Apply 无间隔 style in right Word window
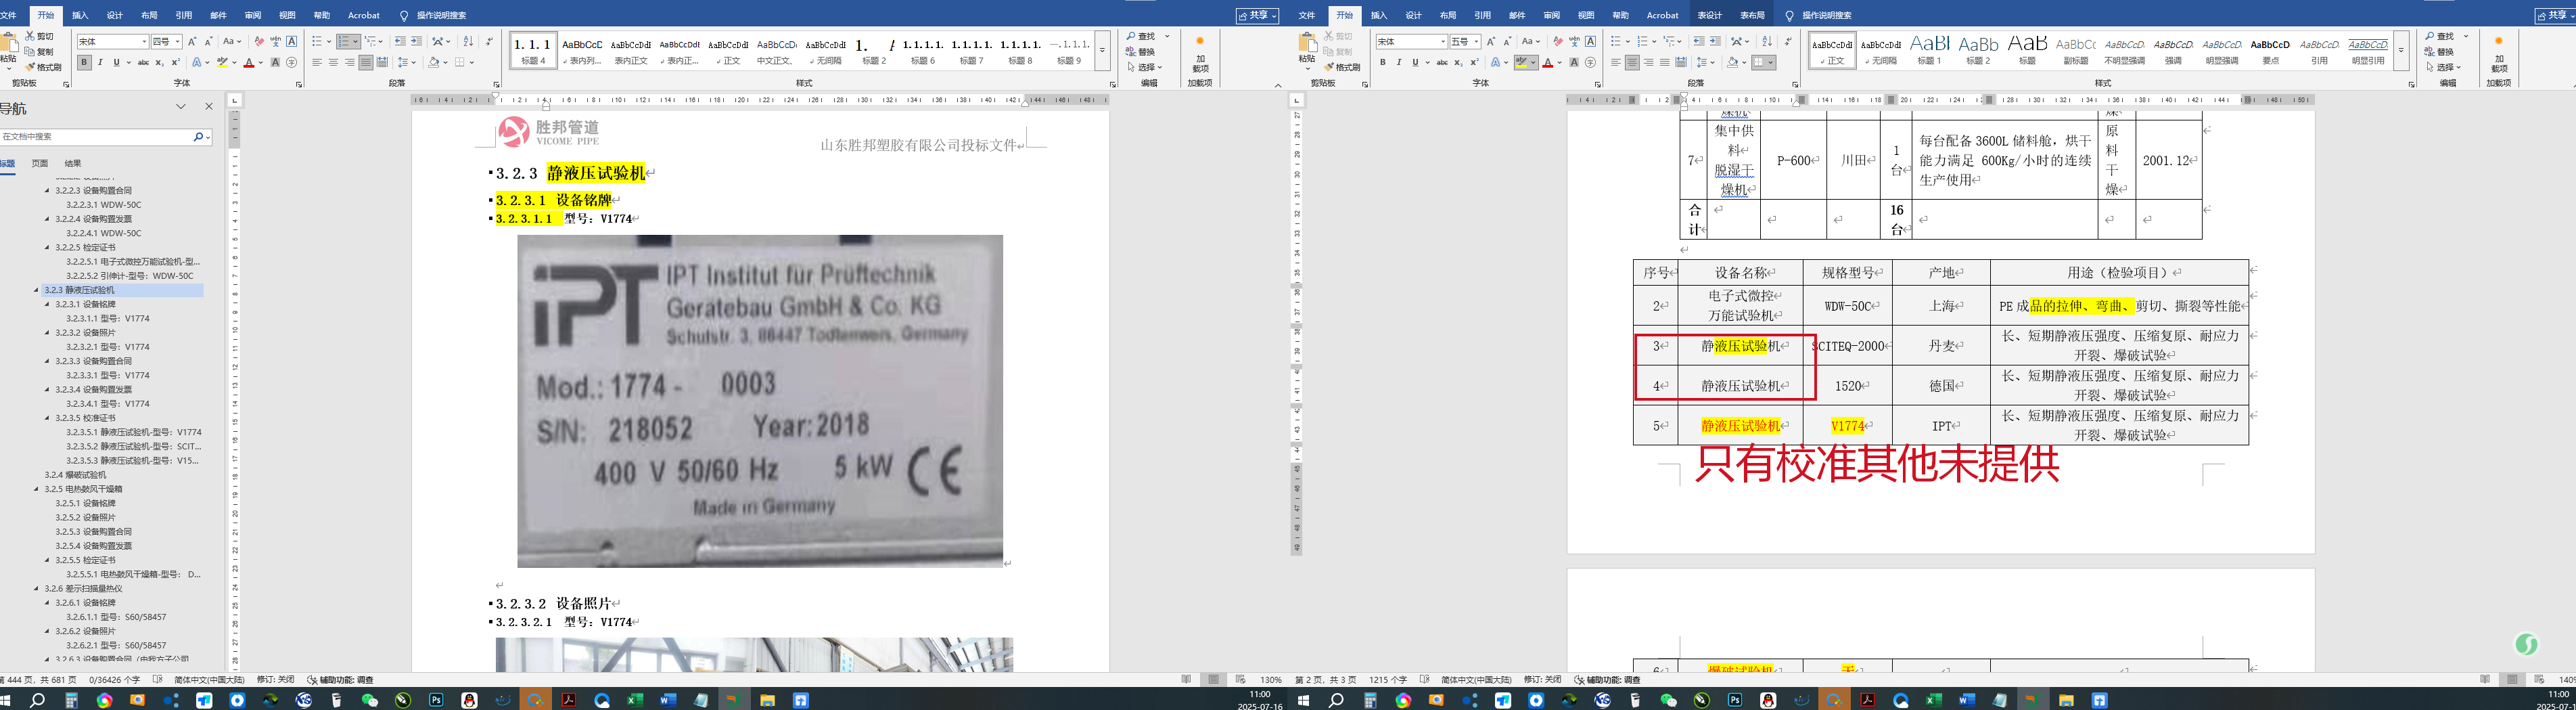 pos(1881,51)
